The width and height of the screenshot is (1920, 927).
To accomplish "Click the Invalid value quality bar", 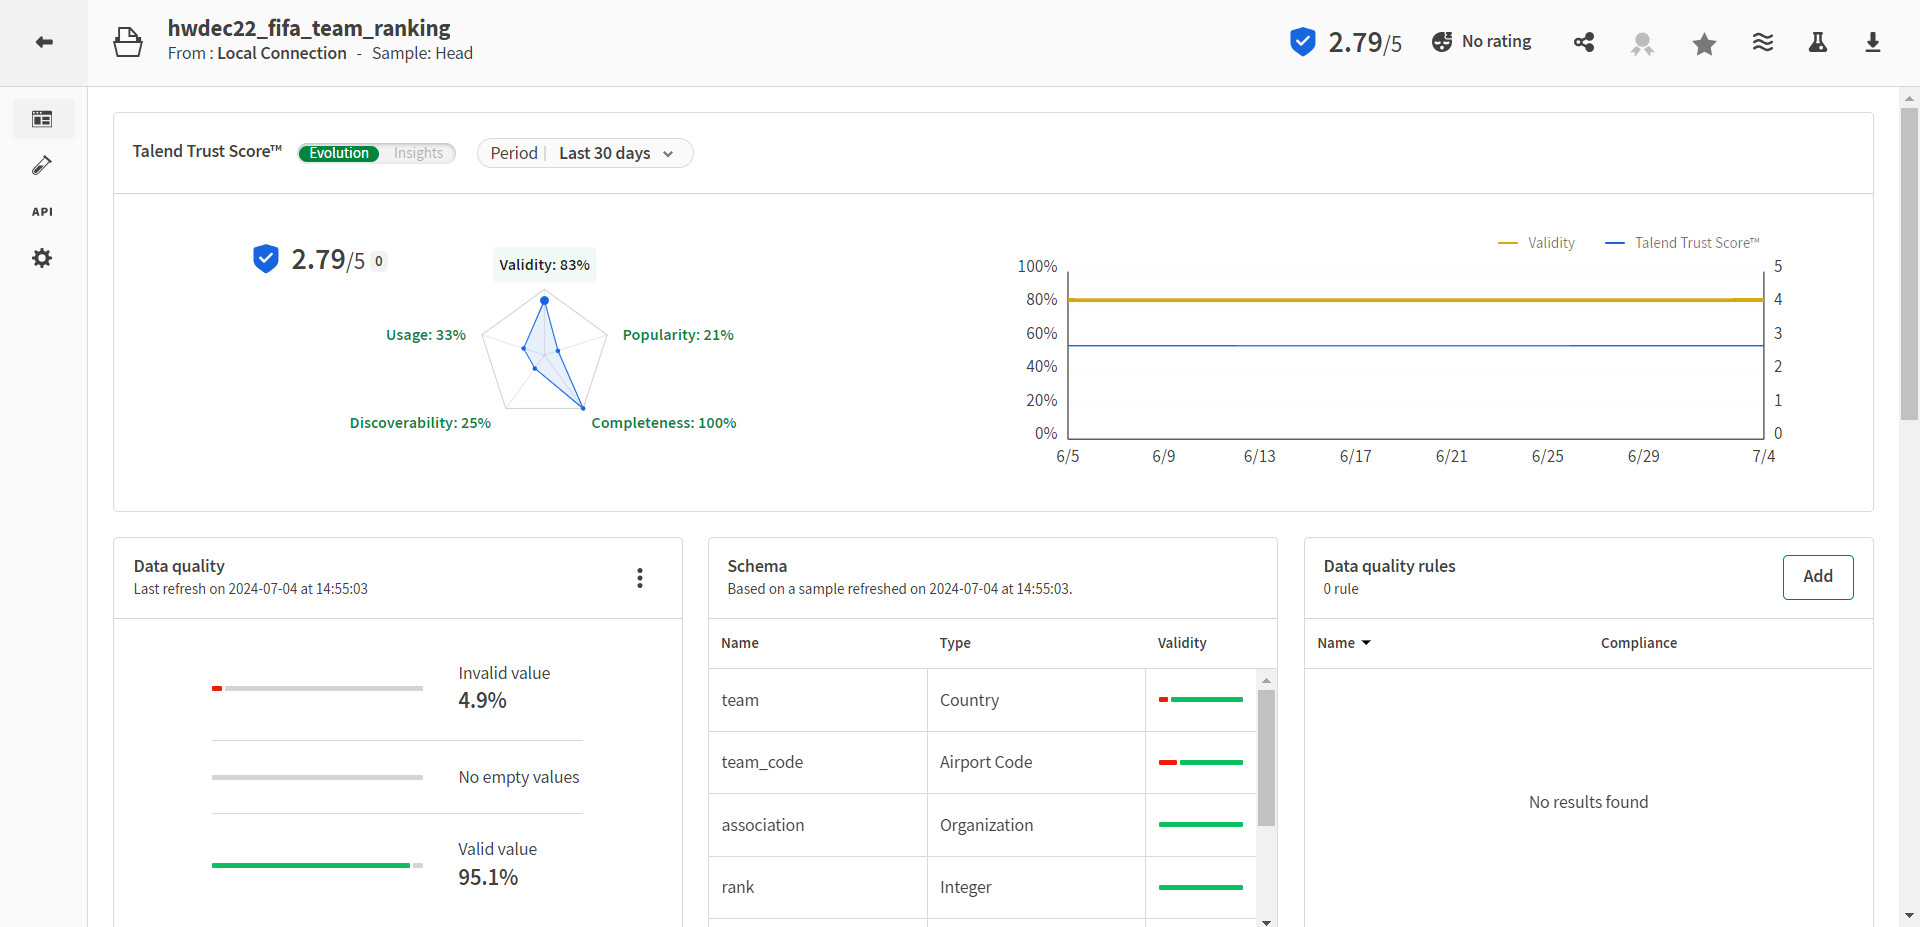I will (x=317, y=688).
